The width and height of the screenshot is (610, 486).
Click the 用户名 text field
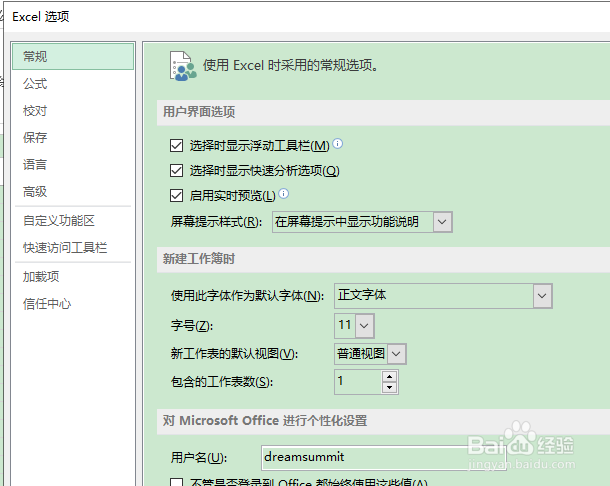384,458
